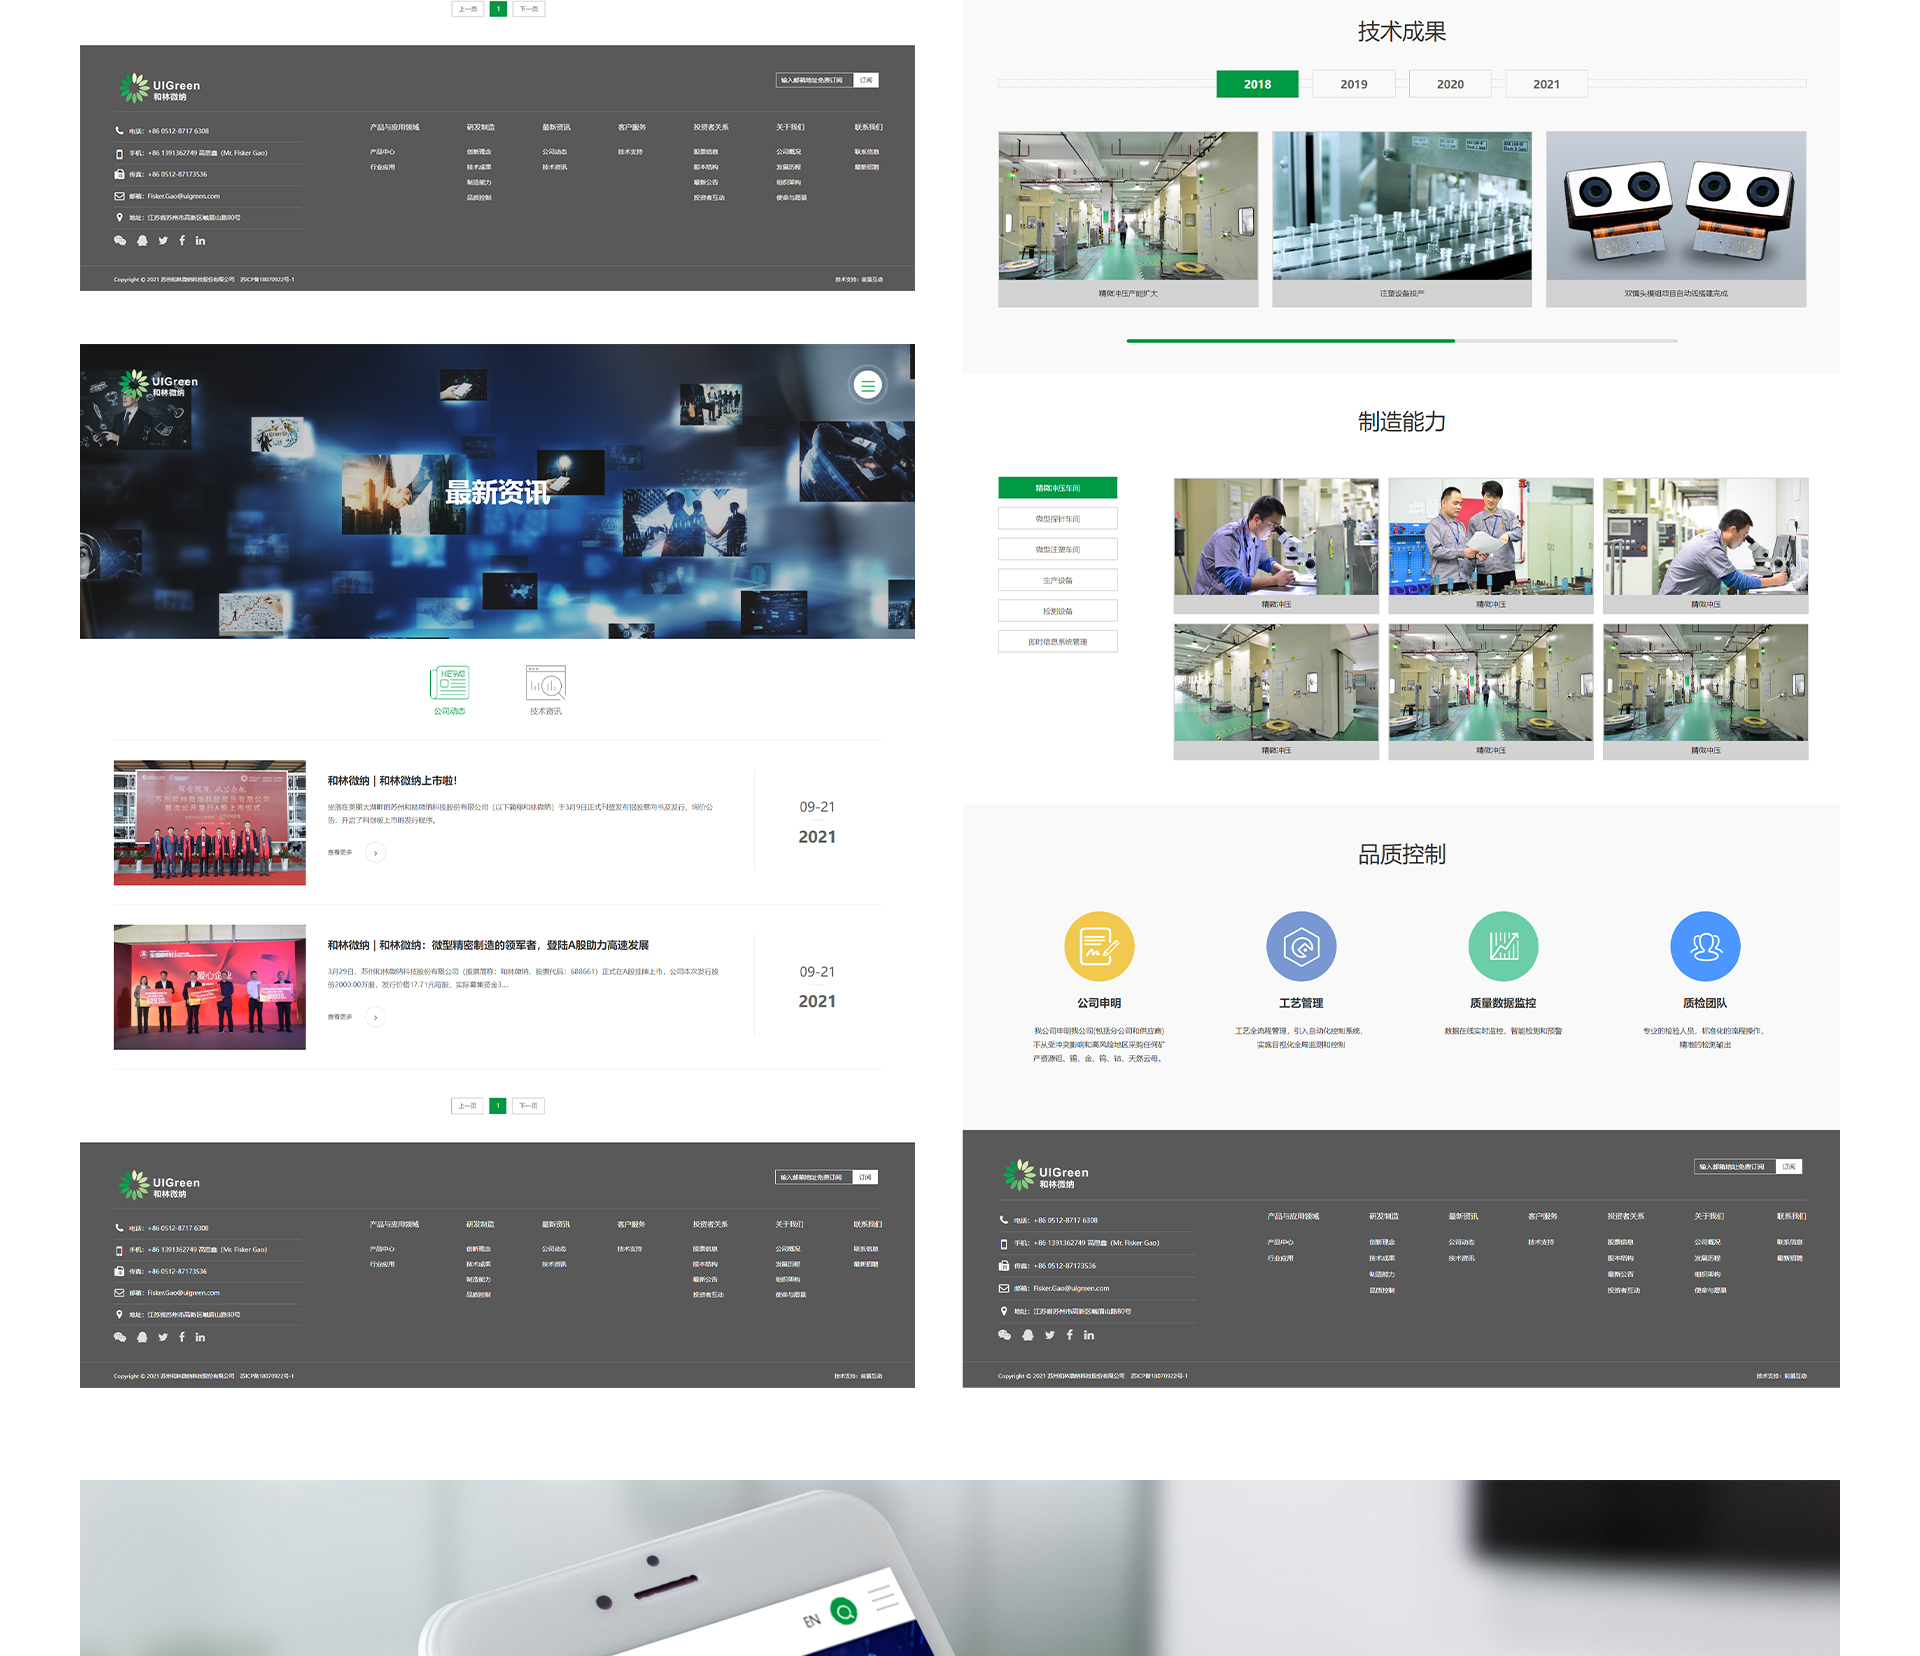Select the 即时信息系统管理 side tab

(x=1057, y=642)
